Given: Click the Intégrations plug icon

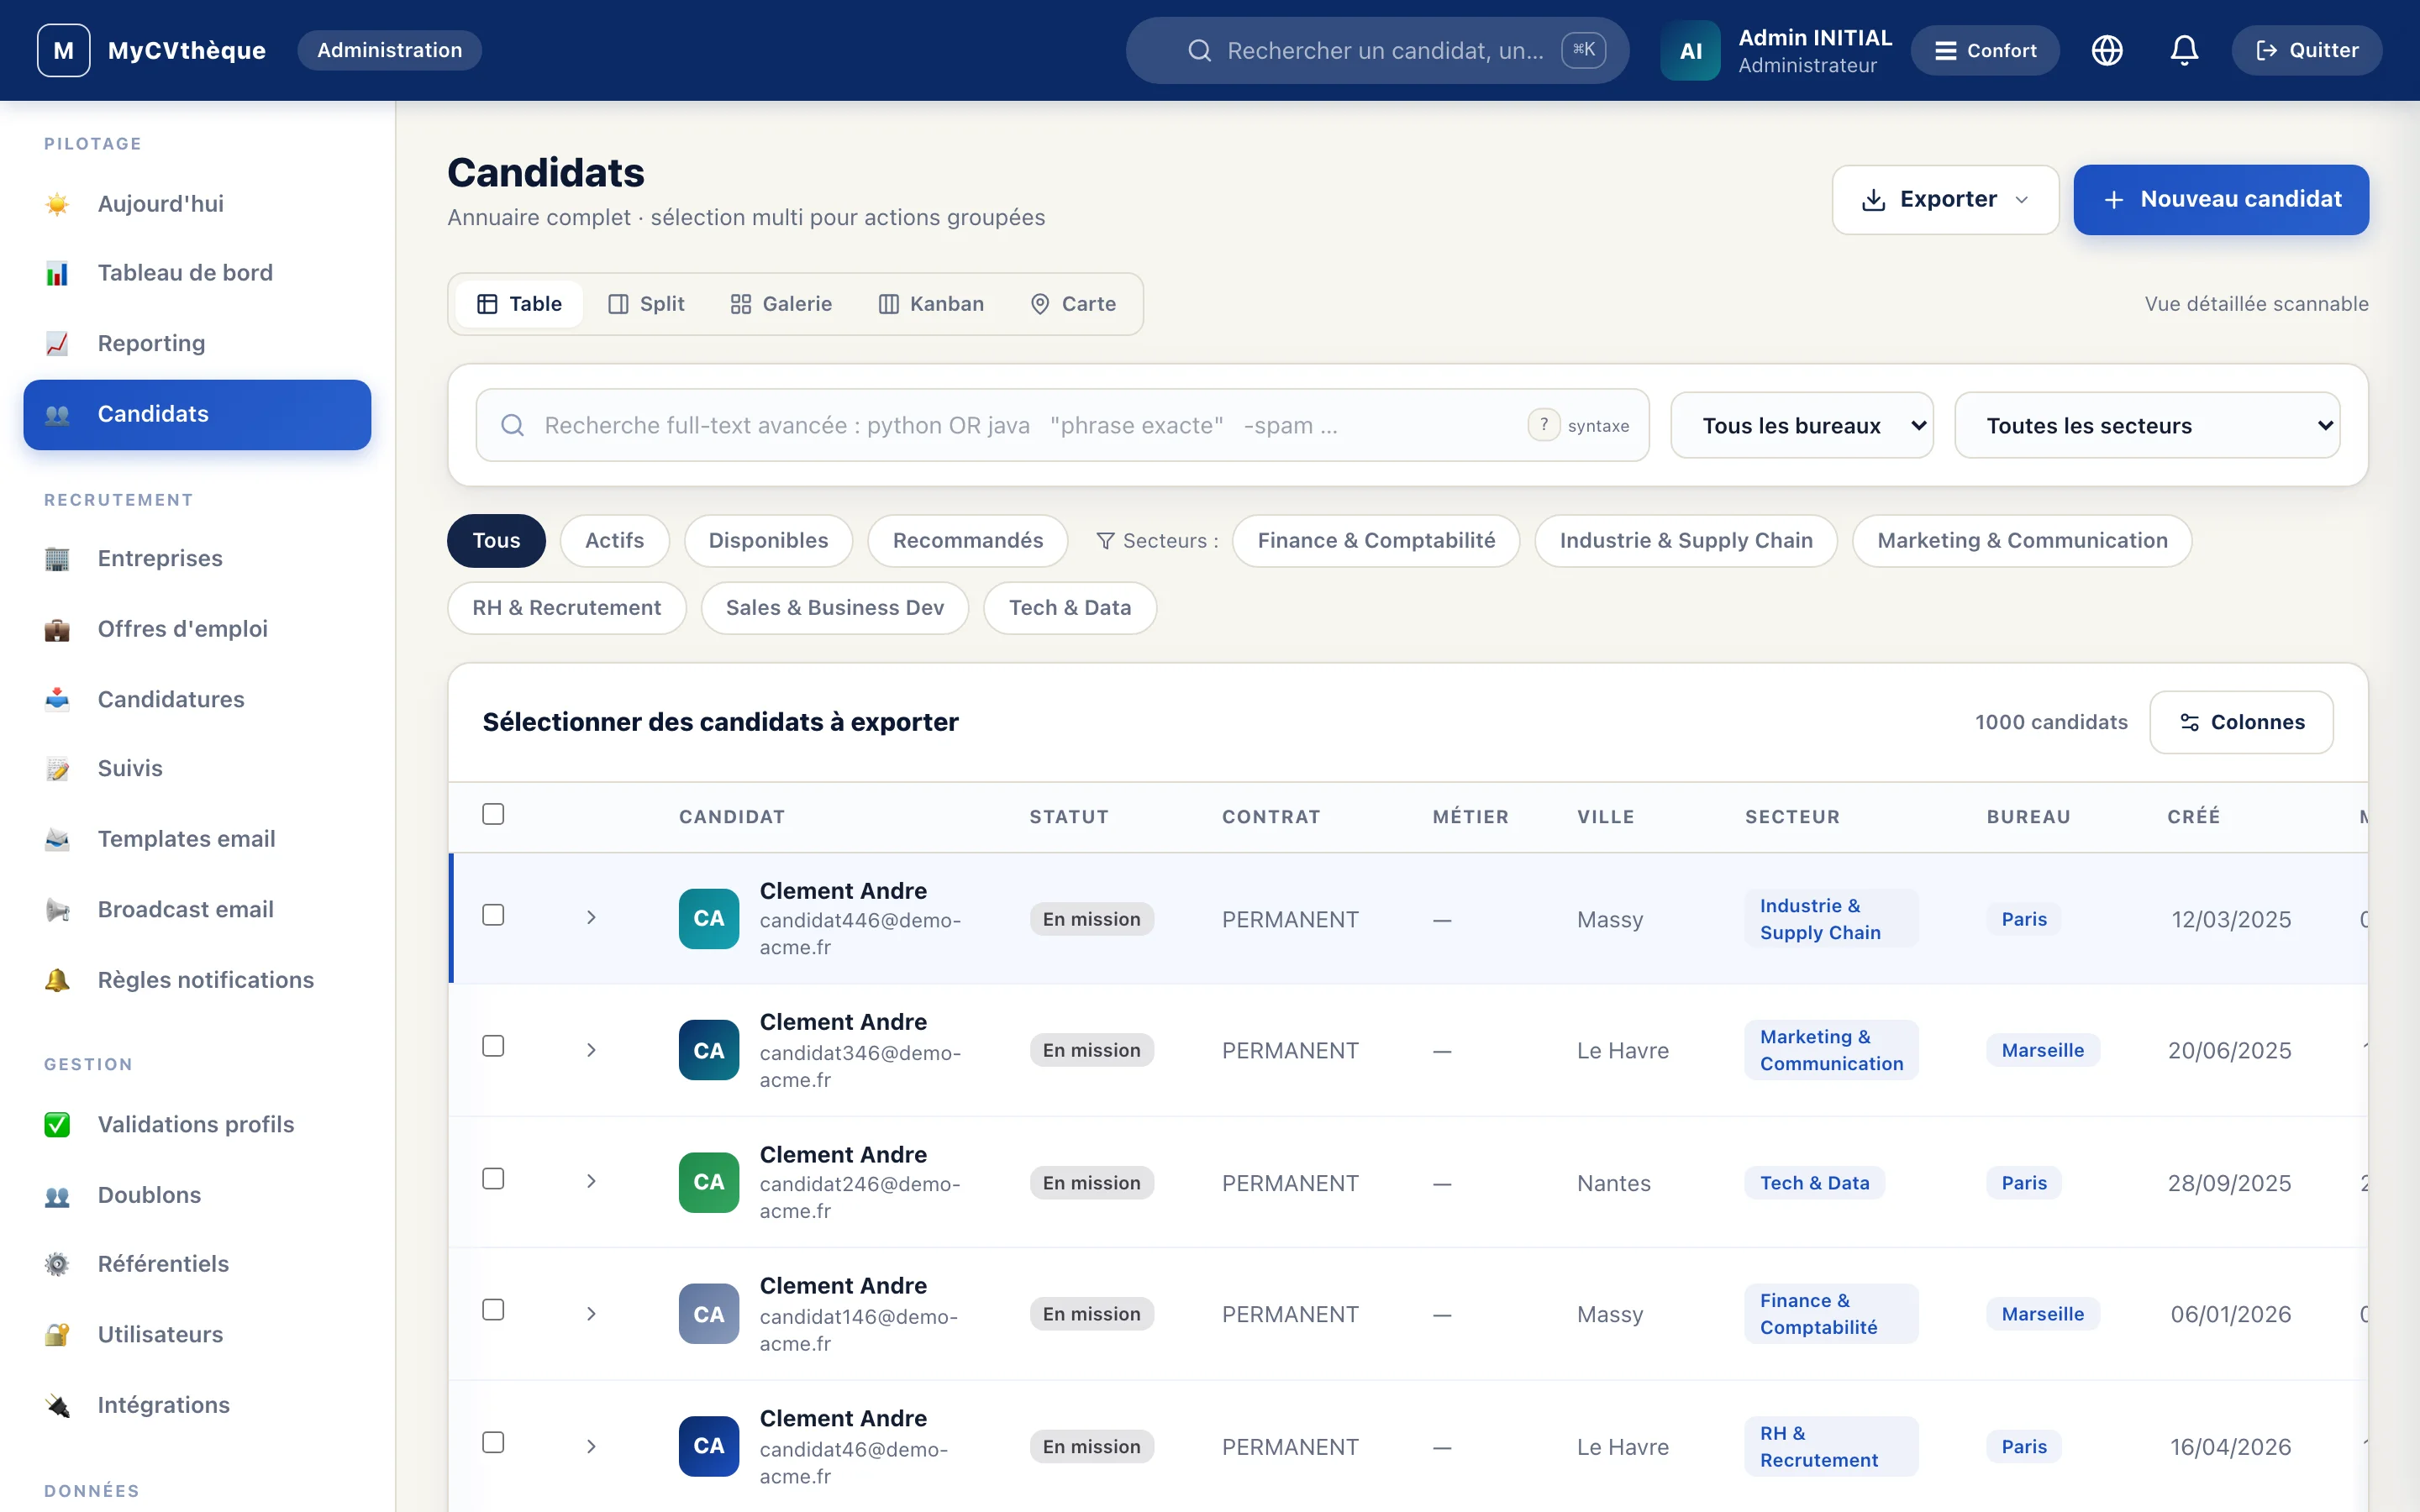Looking at the screenshot, I should (57, 1405).
